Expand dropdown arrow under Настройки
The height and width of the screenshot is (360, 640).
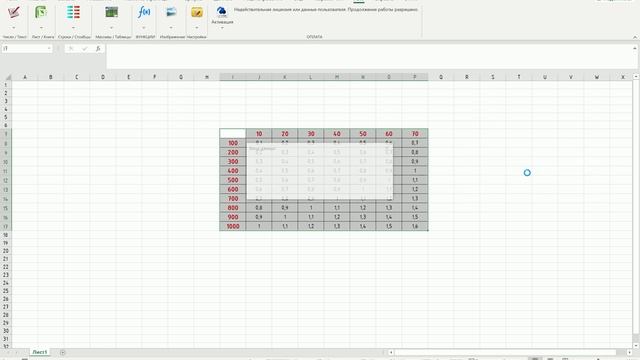point(197,28)
